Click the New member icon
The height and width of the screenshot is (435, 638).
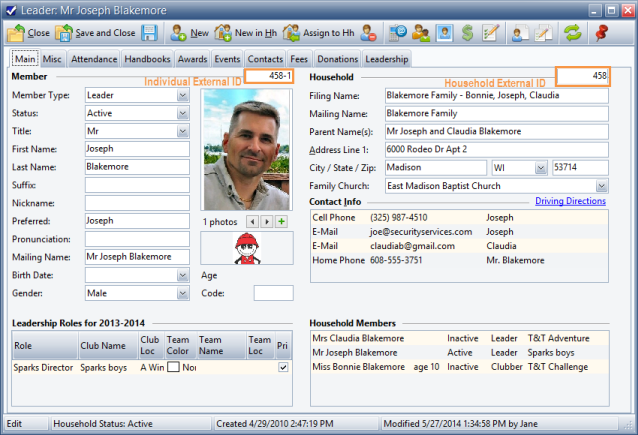tap(188, 33)
